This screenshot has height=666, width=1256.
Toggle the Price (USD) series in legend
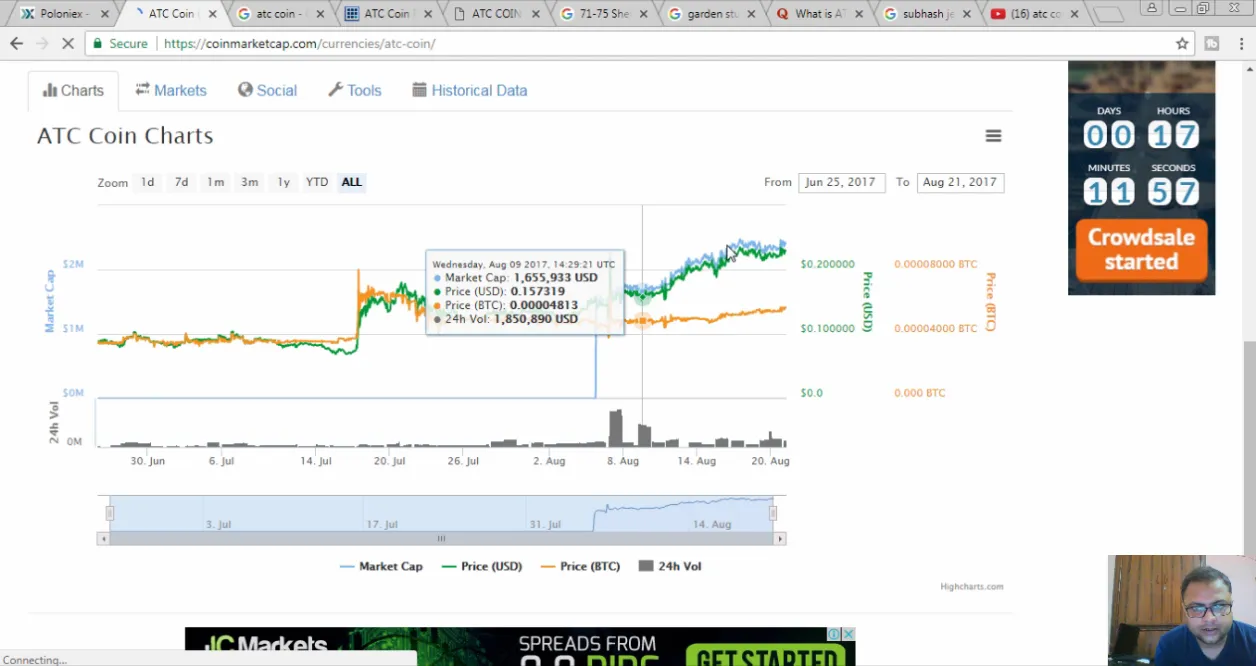click(x=482, y=566)
